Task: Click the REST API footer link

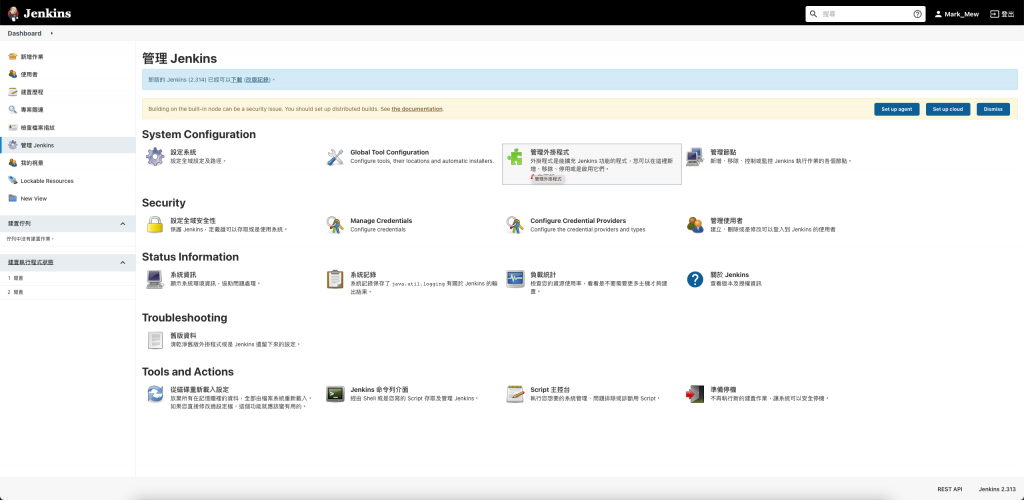Action: coord(950,489)
